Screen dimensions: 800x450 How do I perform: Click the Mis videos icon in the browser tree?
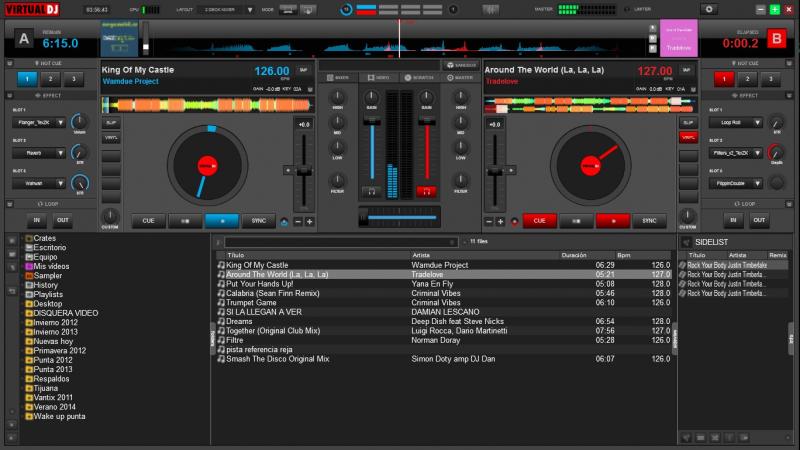tap(29, 267)
